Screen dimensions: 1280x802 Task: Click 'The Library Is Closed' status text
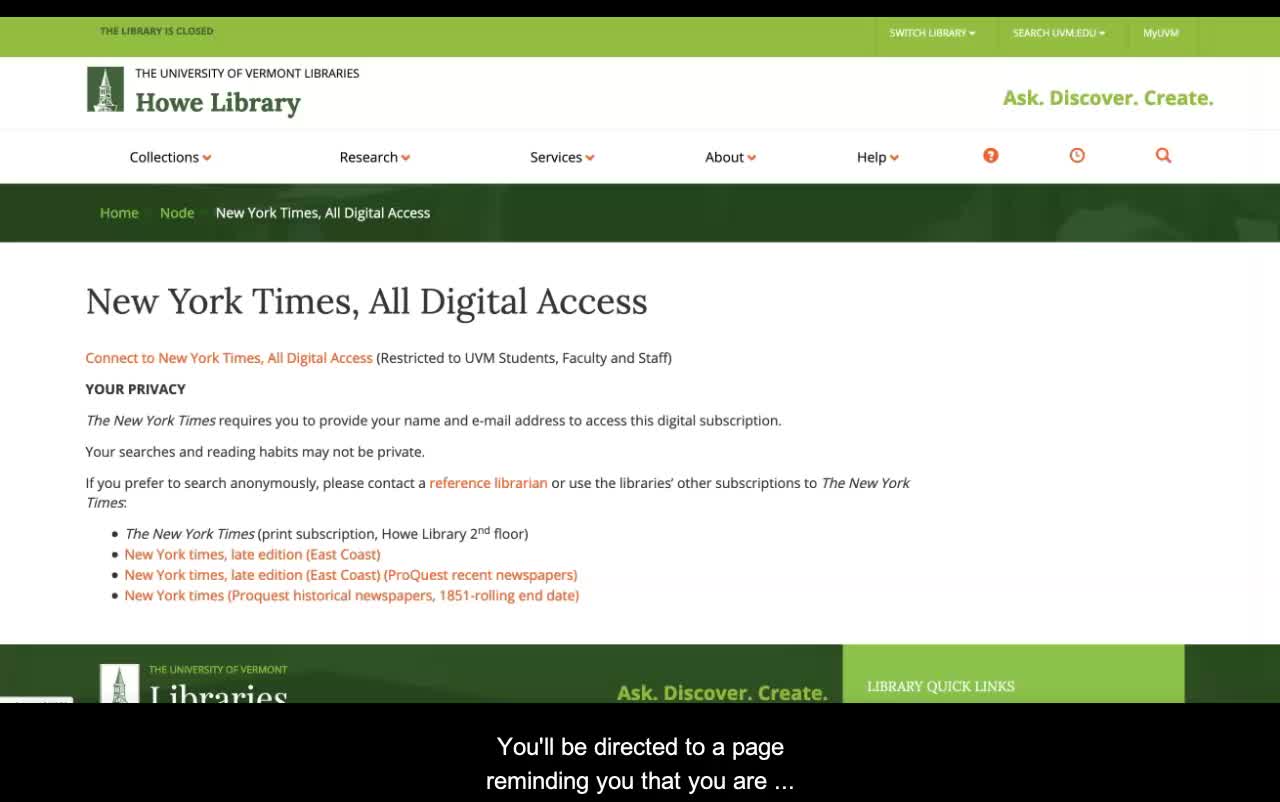click(x=157, y=31)
